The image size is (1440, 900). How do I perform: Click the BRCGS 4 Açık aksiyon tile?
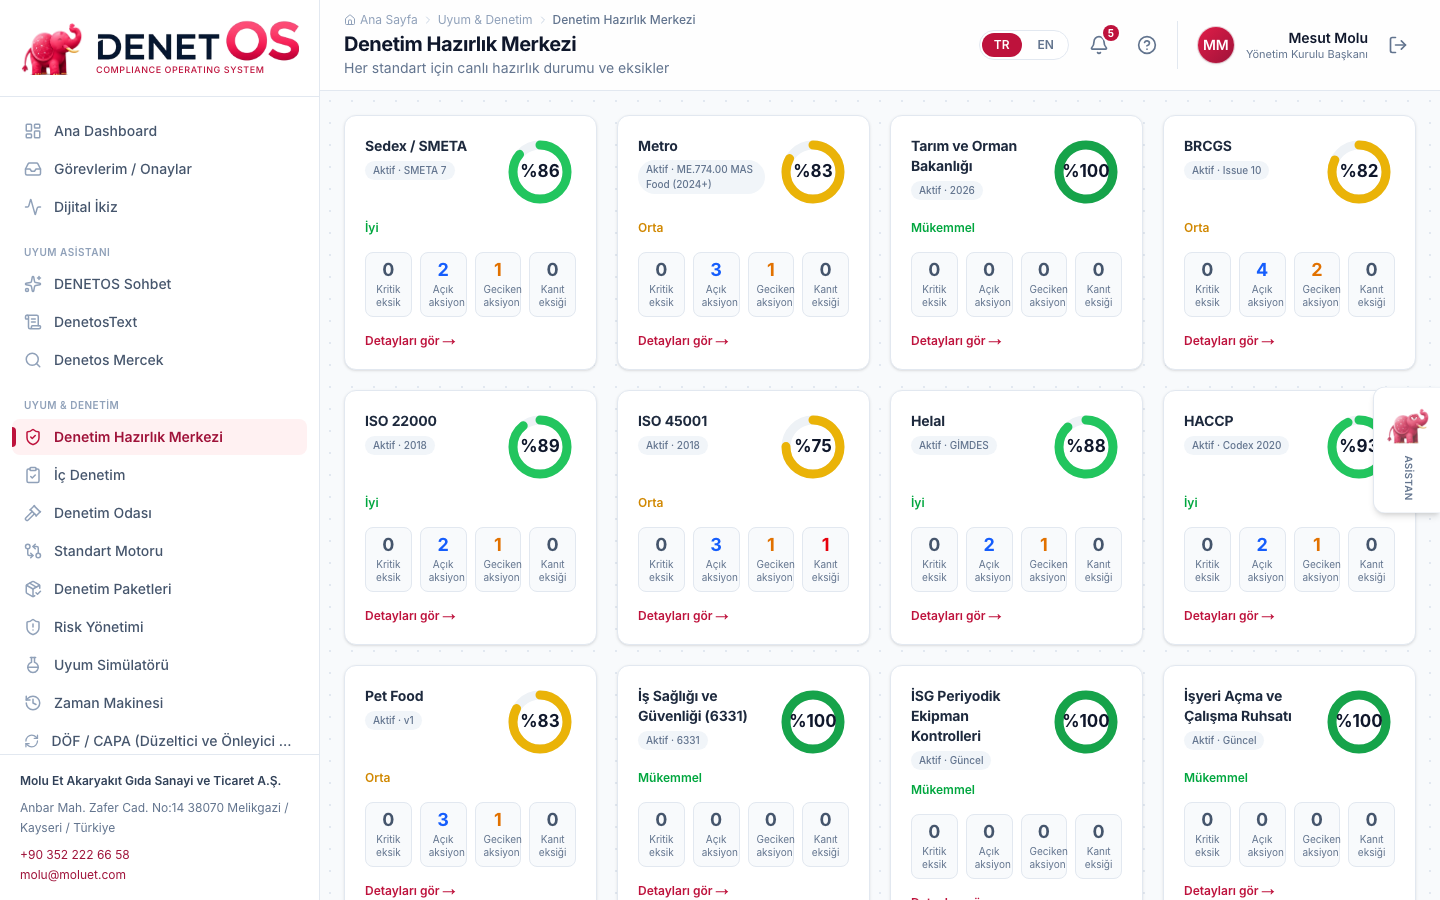[x=1262, y=284]
